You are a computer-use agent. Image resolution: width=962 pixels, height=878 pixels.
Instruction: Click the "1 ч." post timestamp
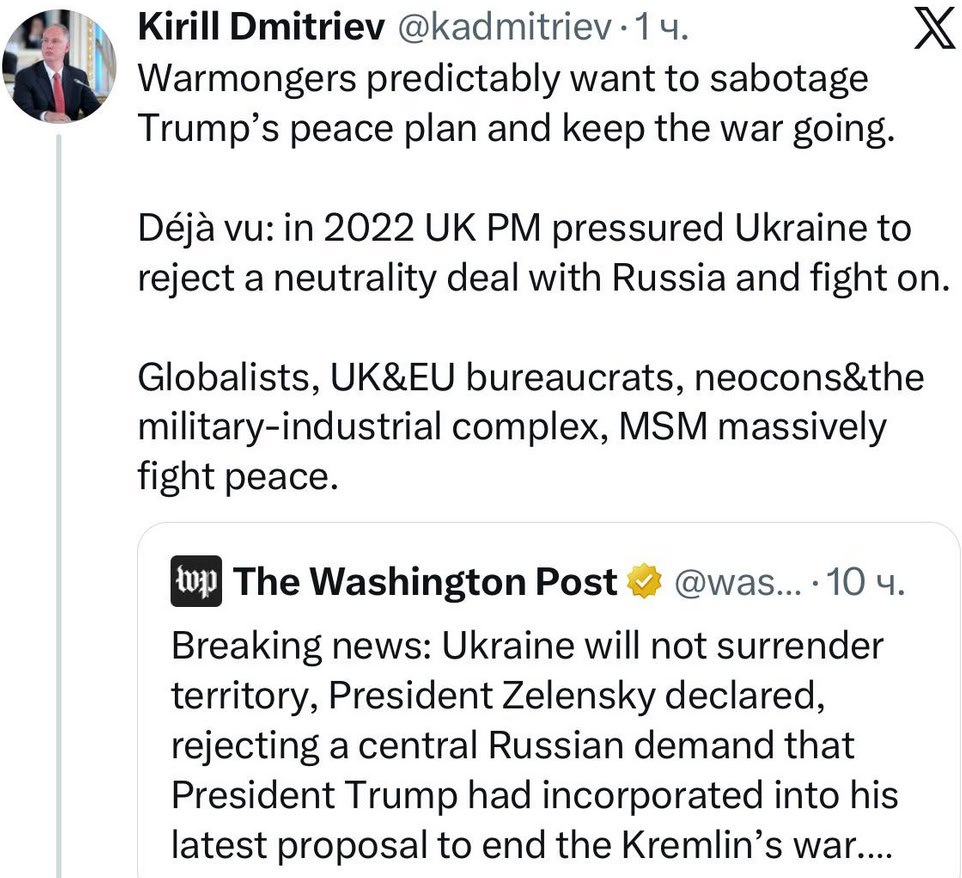(x=660, y=30)
